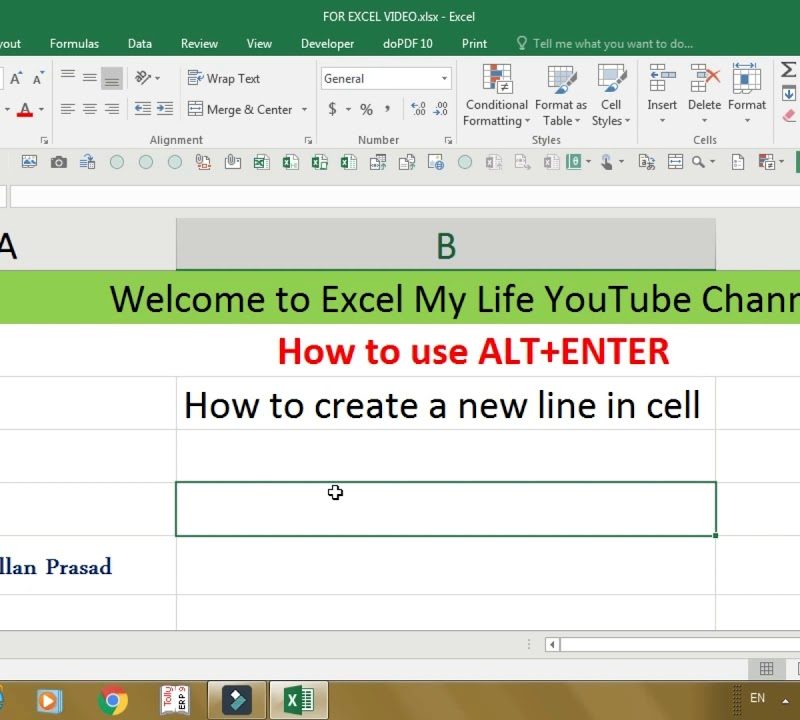The height and width of the screenshot is (720, 800).
Task: Switch to the Data tab
Action: coord(140,44)
